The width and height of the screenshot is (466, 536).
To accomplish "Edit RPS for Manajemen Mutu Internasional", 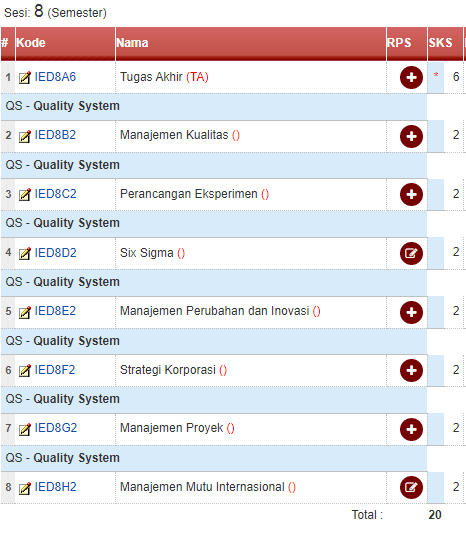I will pos(411,487).
